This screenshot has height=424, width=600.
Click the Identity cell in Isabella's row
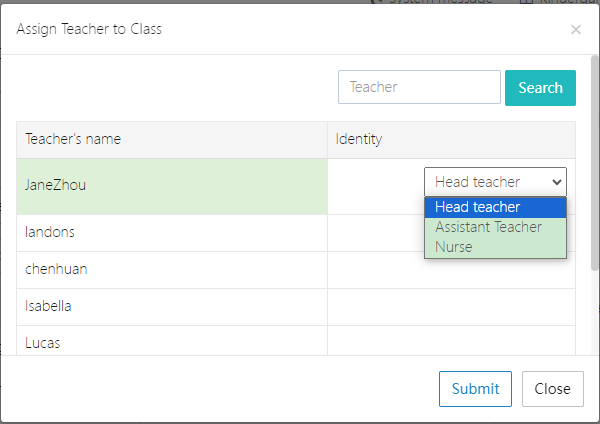point(451,307)
